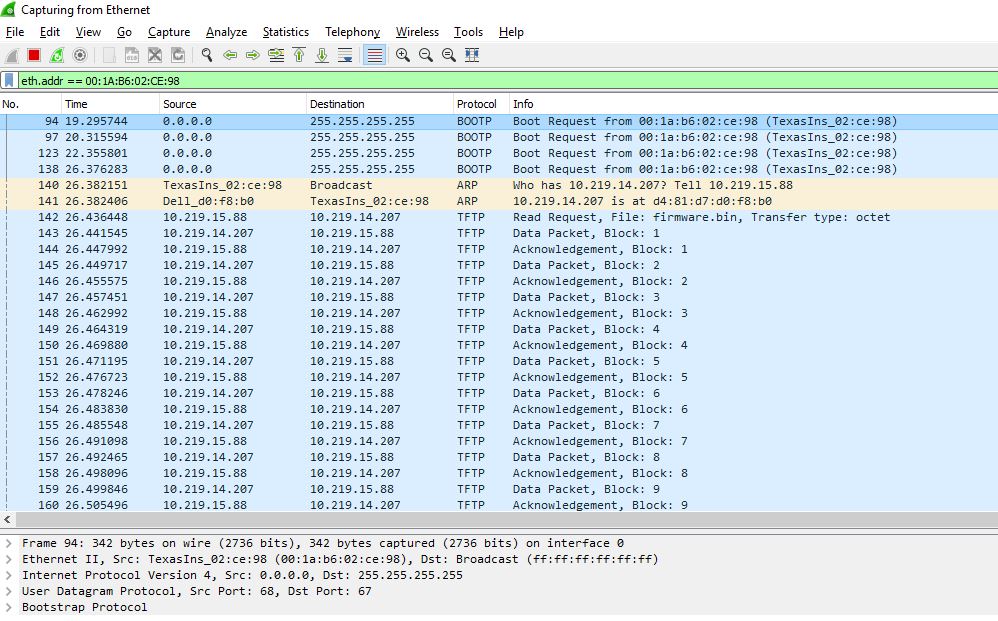Sort by Destination column header
998x621 pixels.
379,104
